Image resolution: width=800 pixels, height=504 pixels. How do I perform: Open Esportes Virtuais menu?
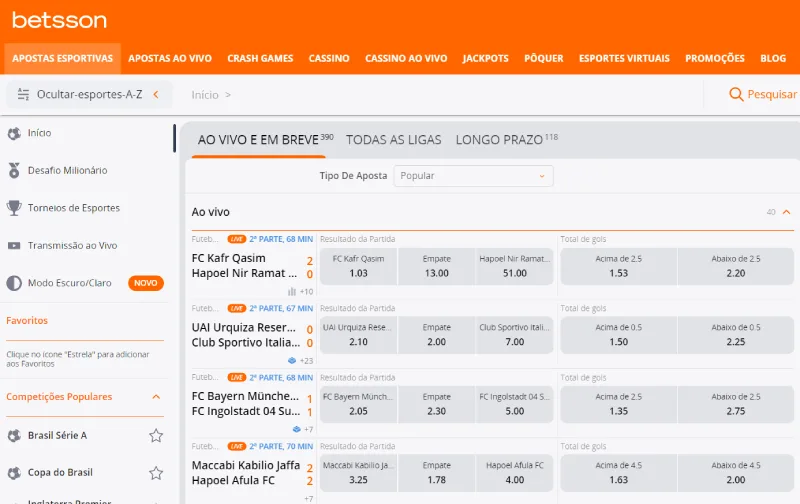624,59
